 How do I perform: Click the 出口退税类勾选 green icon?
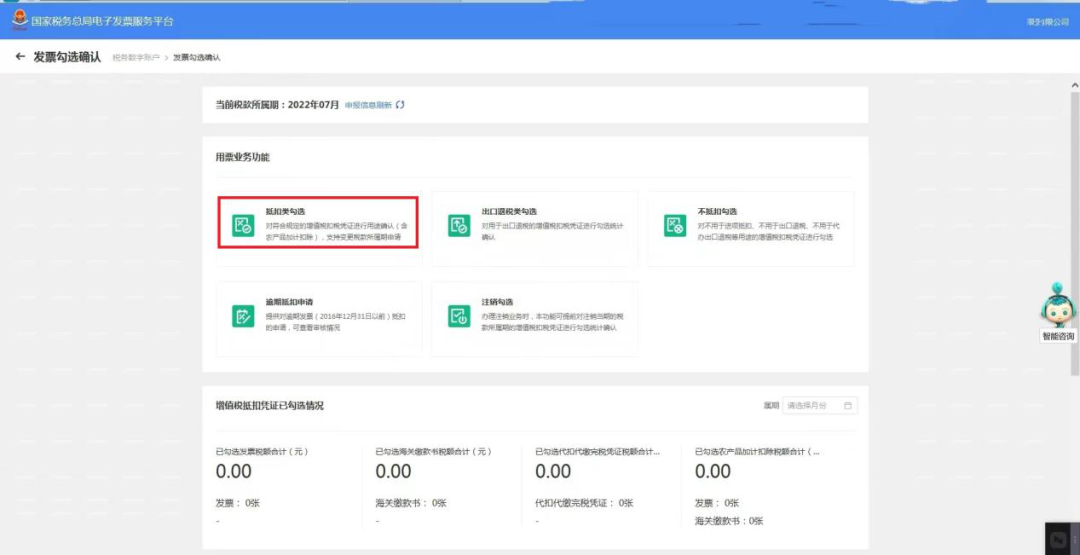(x=459, y=226)
